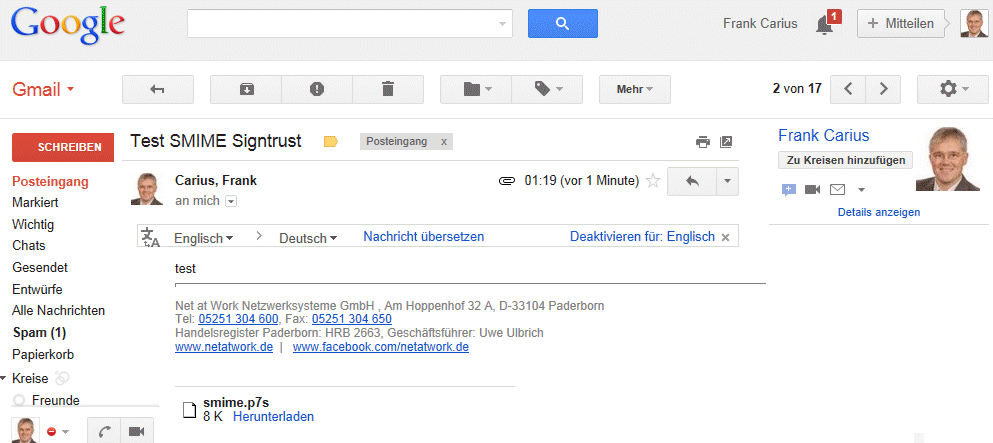Print all with printer icon
Image resolution: width=993 pixels, height=443 pixels.
pyautogui.click(x=703, y=142)
